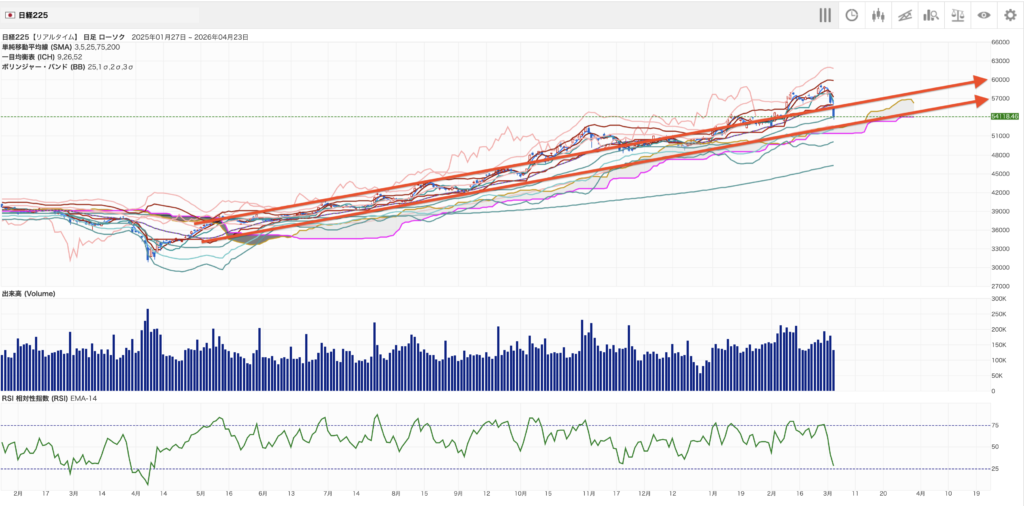Click the Japan flag icon beside 日経225

click(9, 16)
